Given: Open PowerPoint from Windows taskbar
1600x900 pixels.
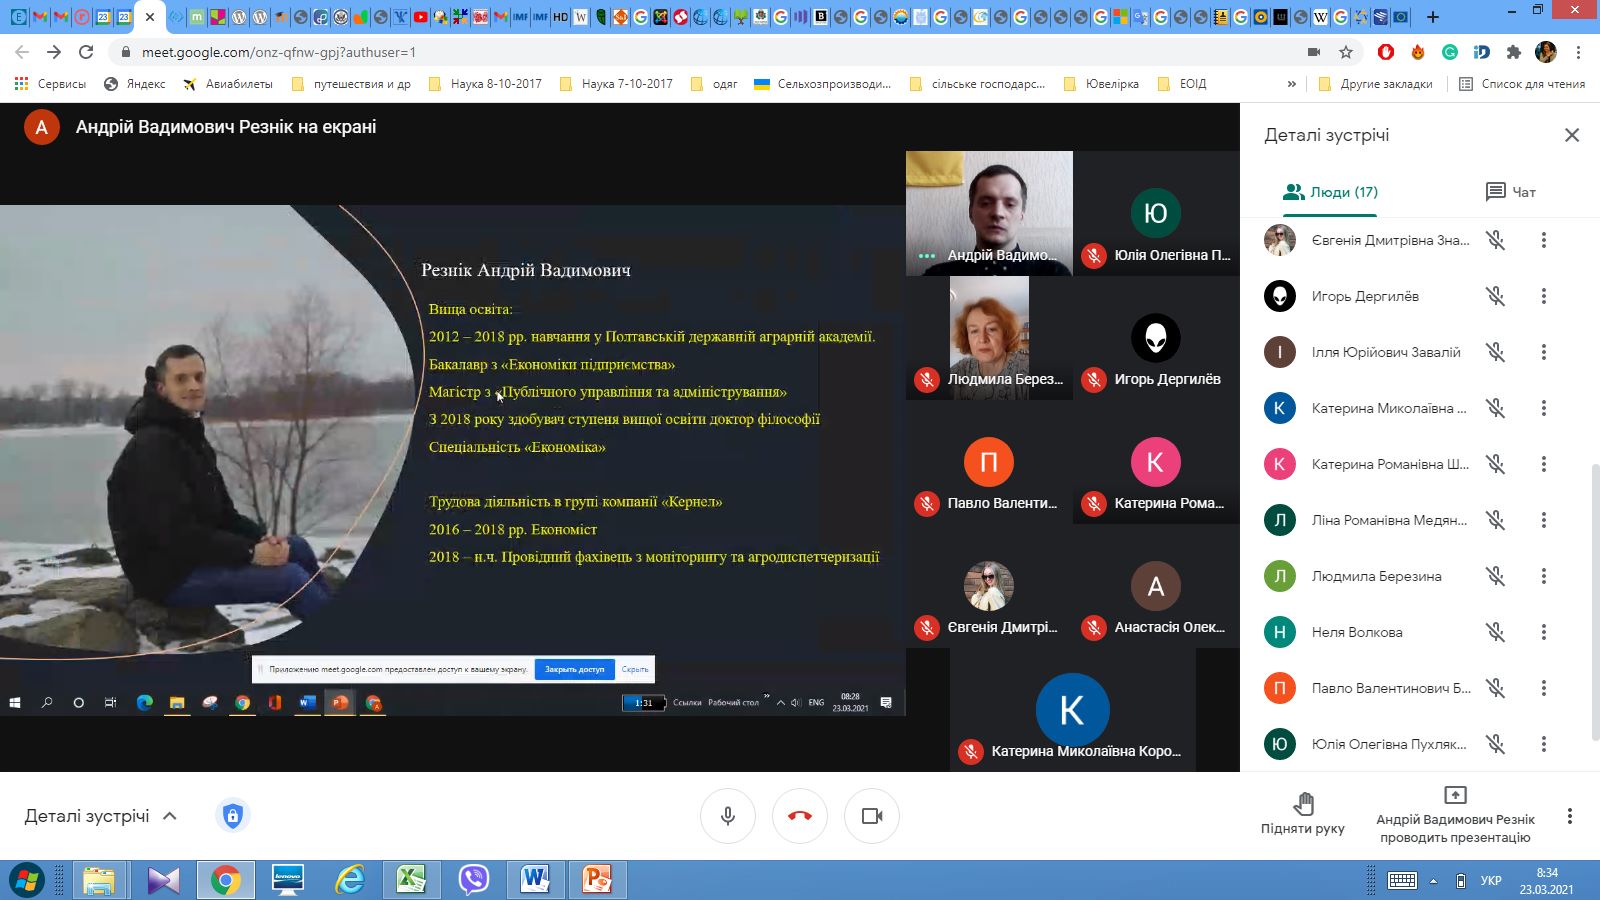Looking at the screenshot, I should tap(597, 880).
